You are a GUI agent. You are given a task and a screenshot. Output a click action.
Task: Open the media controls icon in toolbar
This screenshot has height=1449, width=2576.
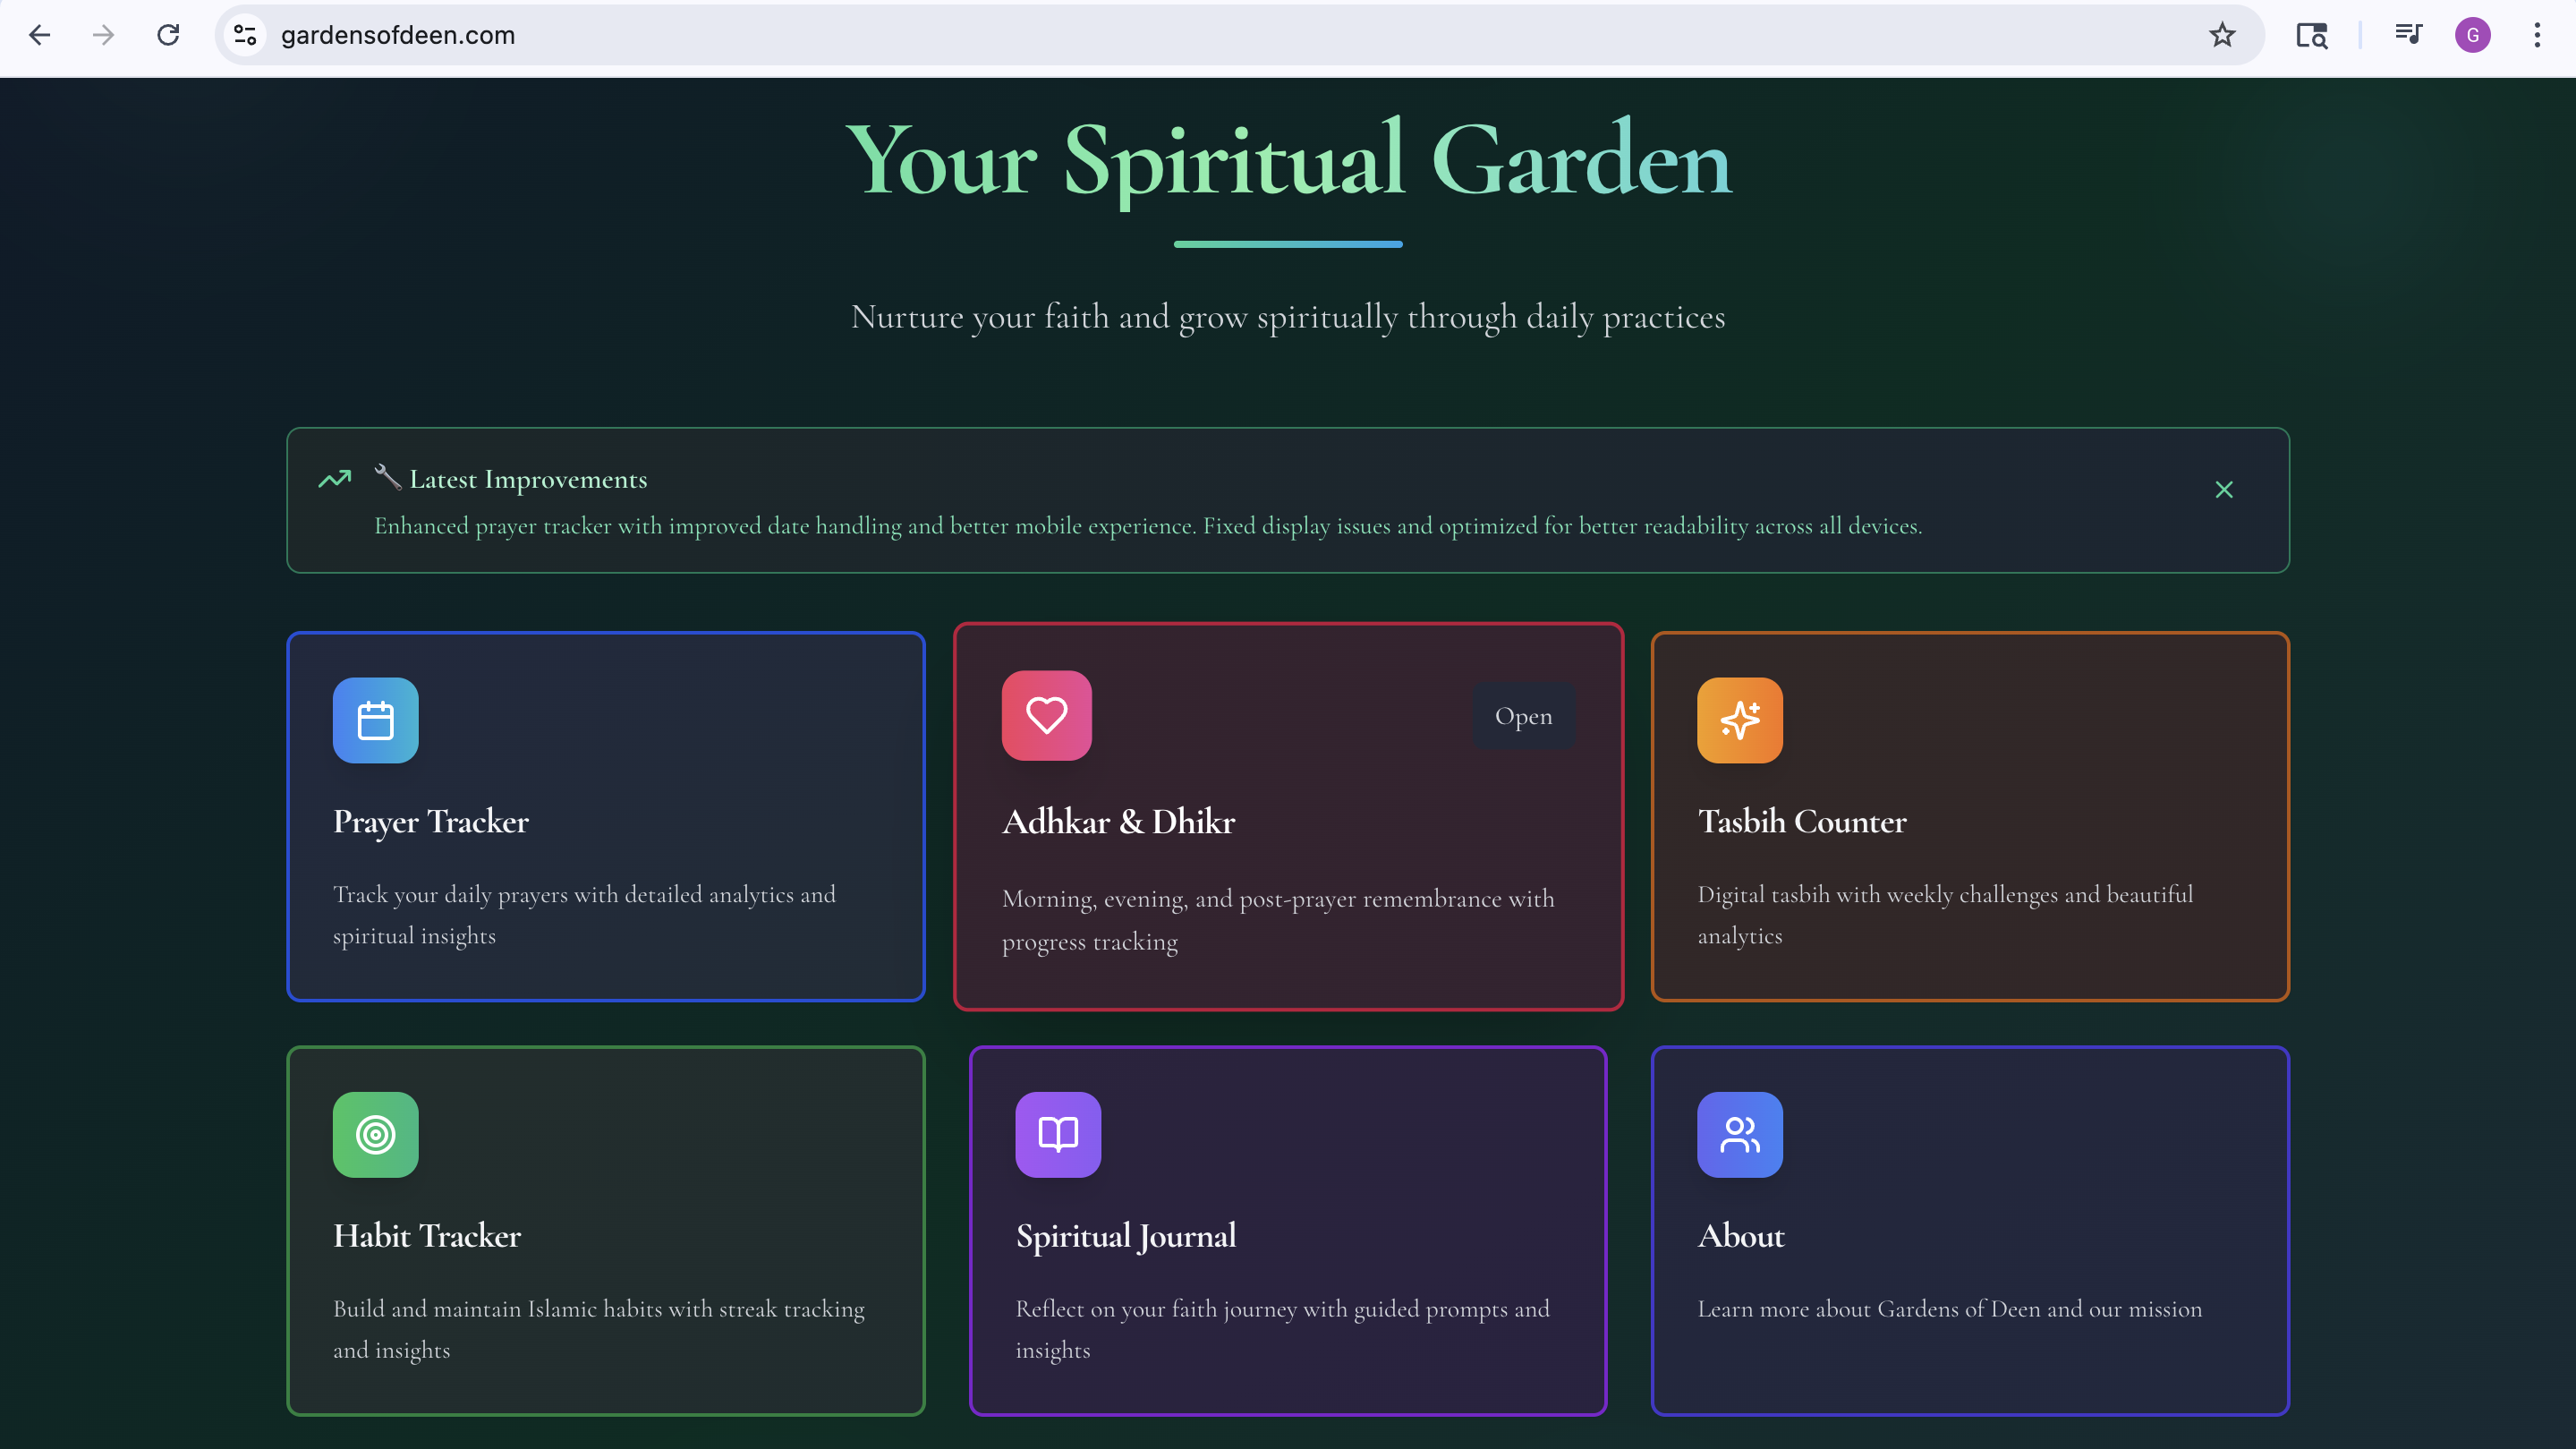[2409, 35]
